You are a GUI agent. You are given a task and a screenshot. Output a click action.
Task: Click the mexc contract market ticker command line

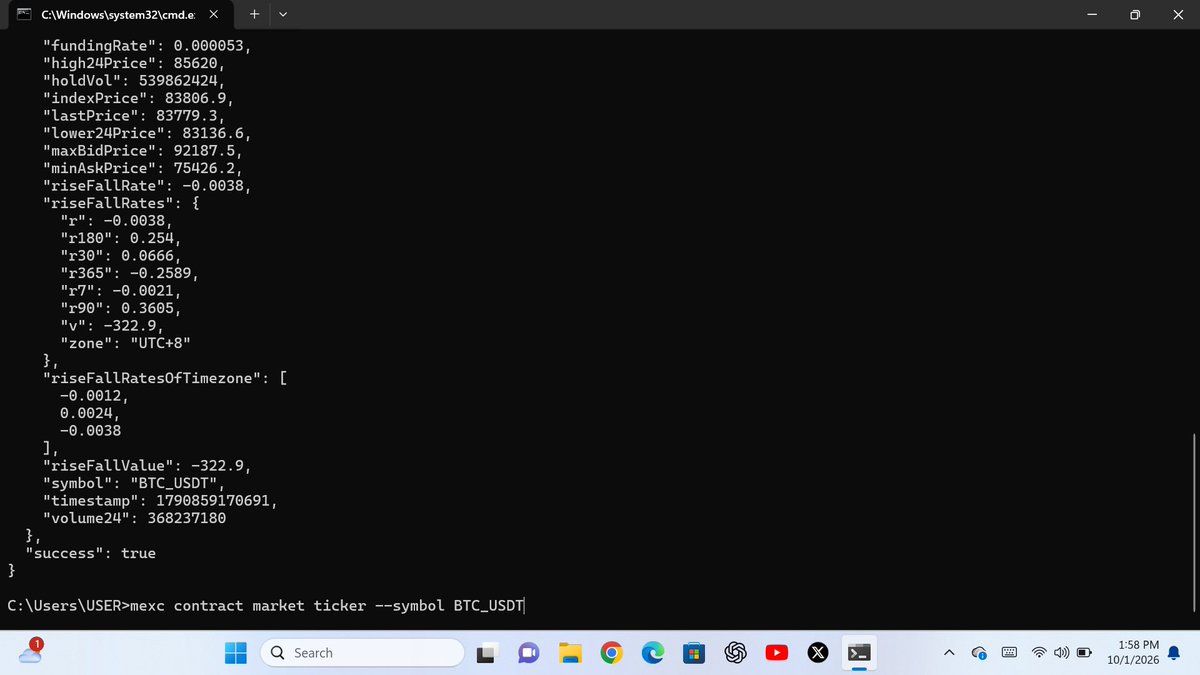click(266, 606)
